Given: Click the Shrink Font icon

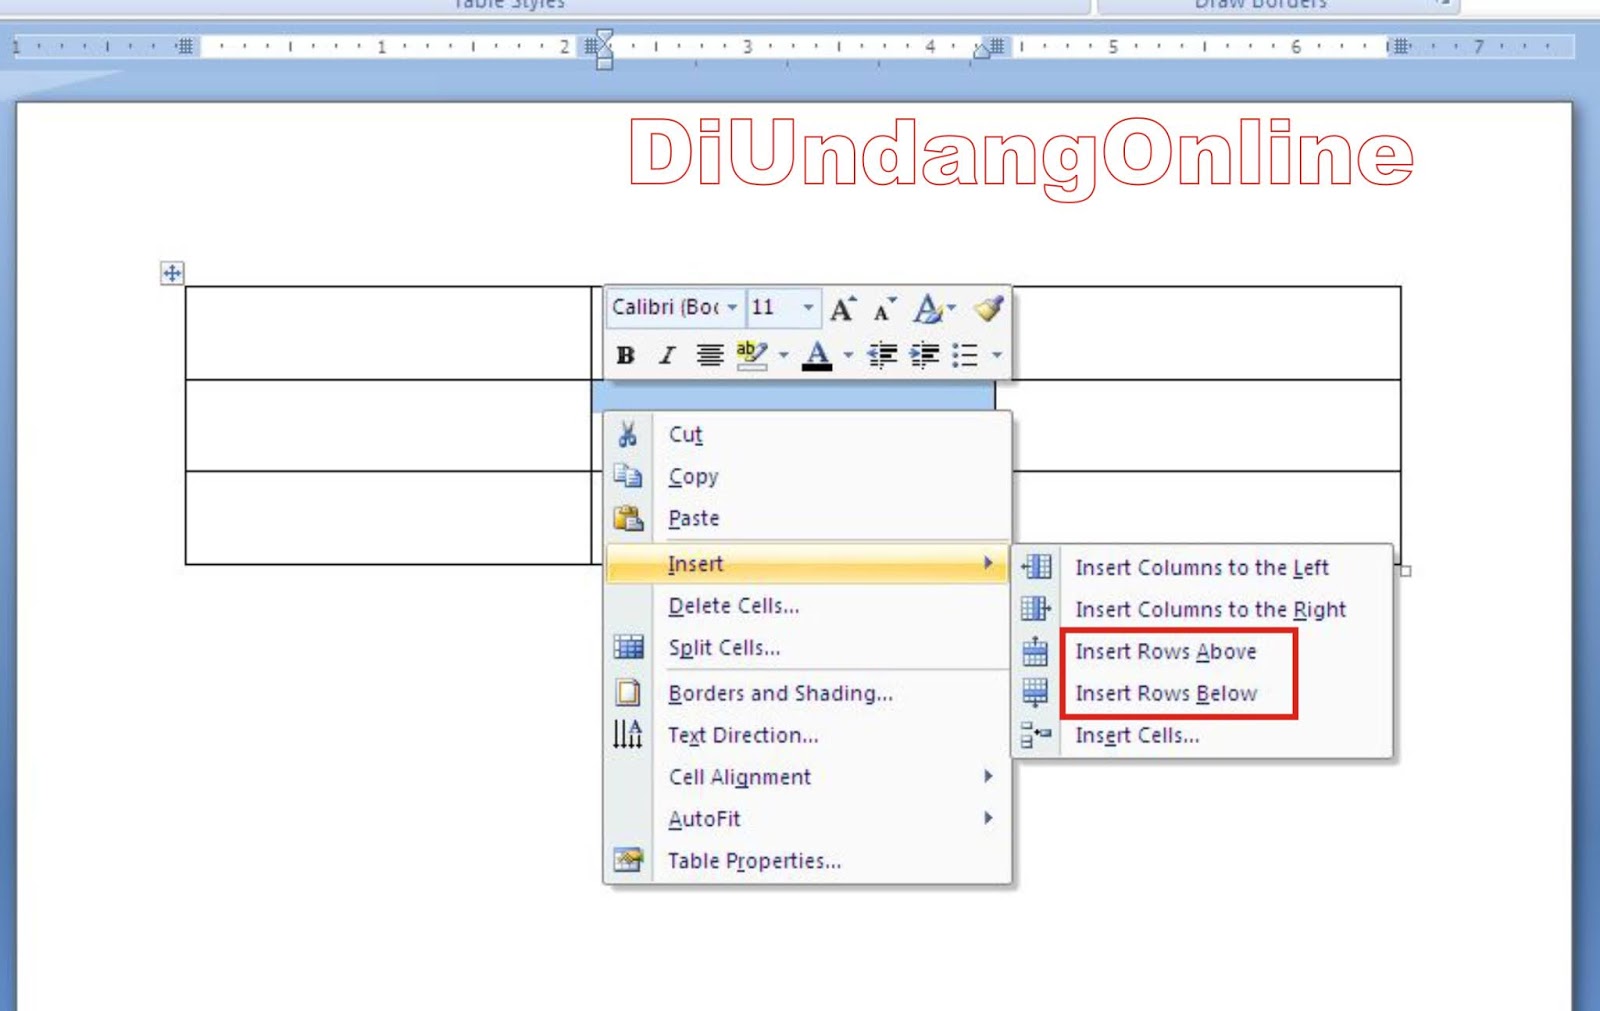Looking at the screenshot, I should pyautogui.click(x=881, y=308).
